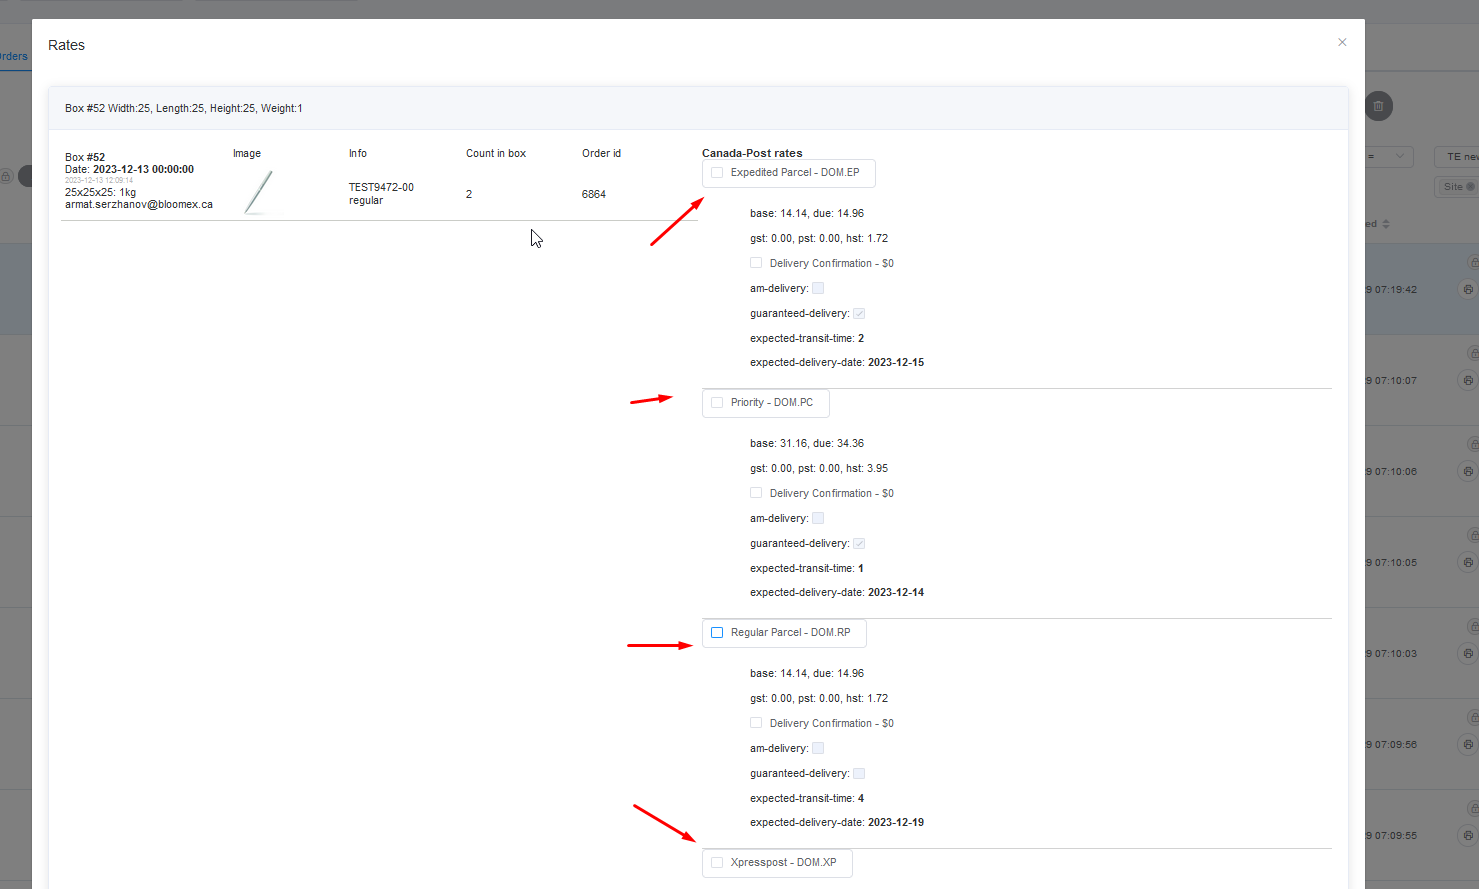Click print icon in 07:09:56 row

pyautogui.click(x=1467, y=744)
